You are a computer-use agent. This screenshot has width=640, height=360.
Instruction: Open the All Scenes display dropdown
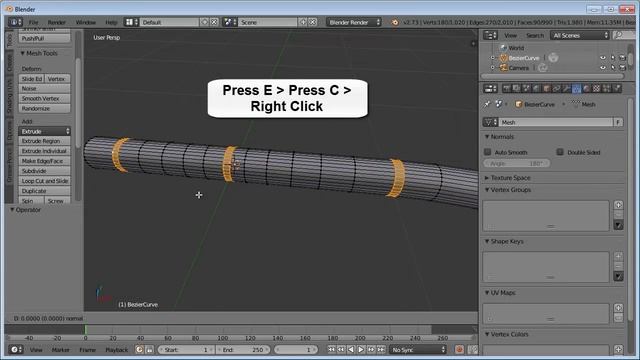pos(580,36)
